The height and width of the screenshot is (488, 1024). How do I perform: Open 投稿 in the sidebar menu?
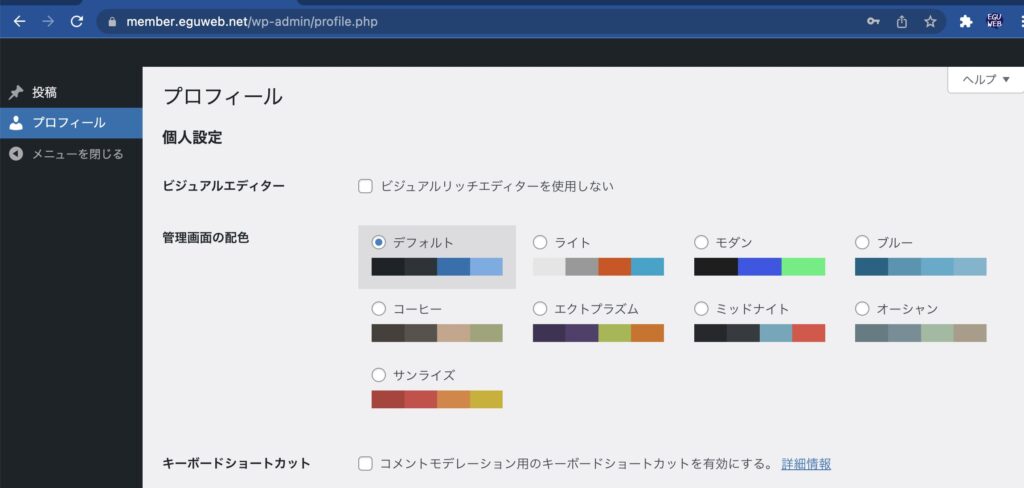click(44, 92)
